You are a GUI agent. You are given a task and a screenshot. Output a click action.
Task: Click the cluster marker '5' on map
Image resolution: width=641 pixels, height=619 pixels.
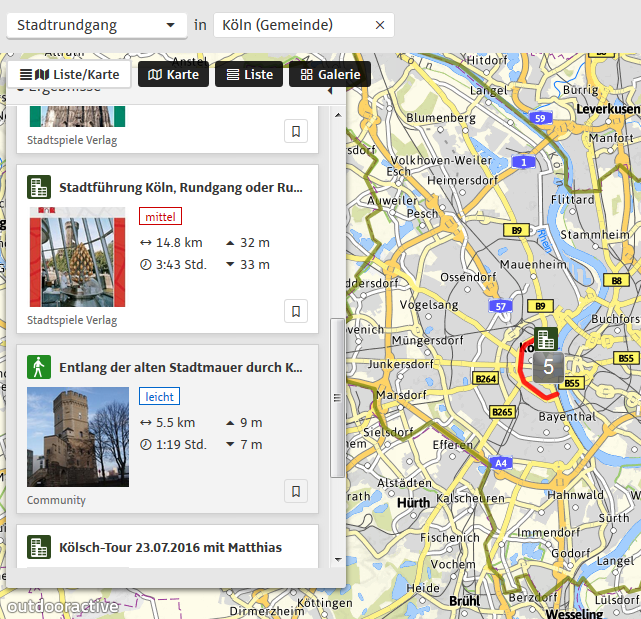point(548,367)
